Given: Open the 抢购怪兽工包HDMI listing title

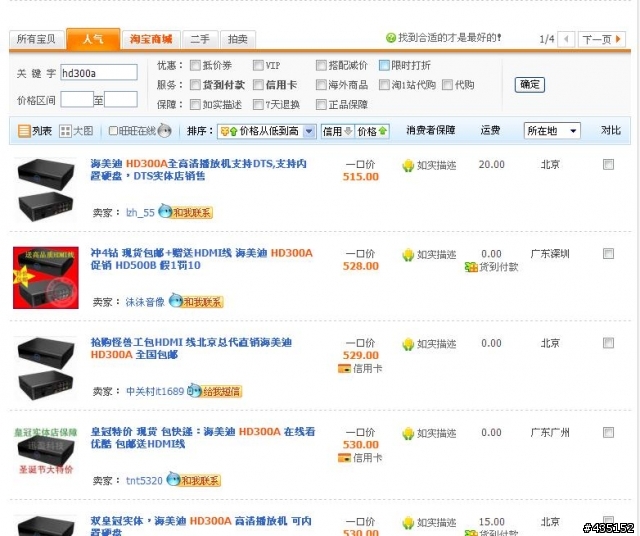Looking at the screenshot, I should click(x=191, y=348).
